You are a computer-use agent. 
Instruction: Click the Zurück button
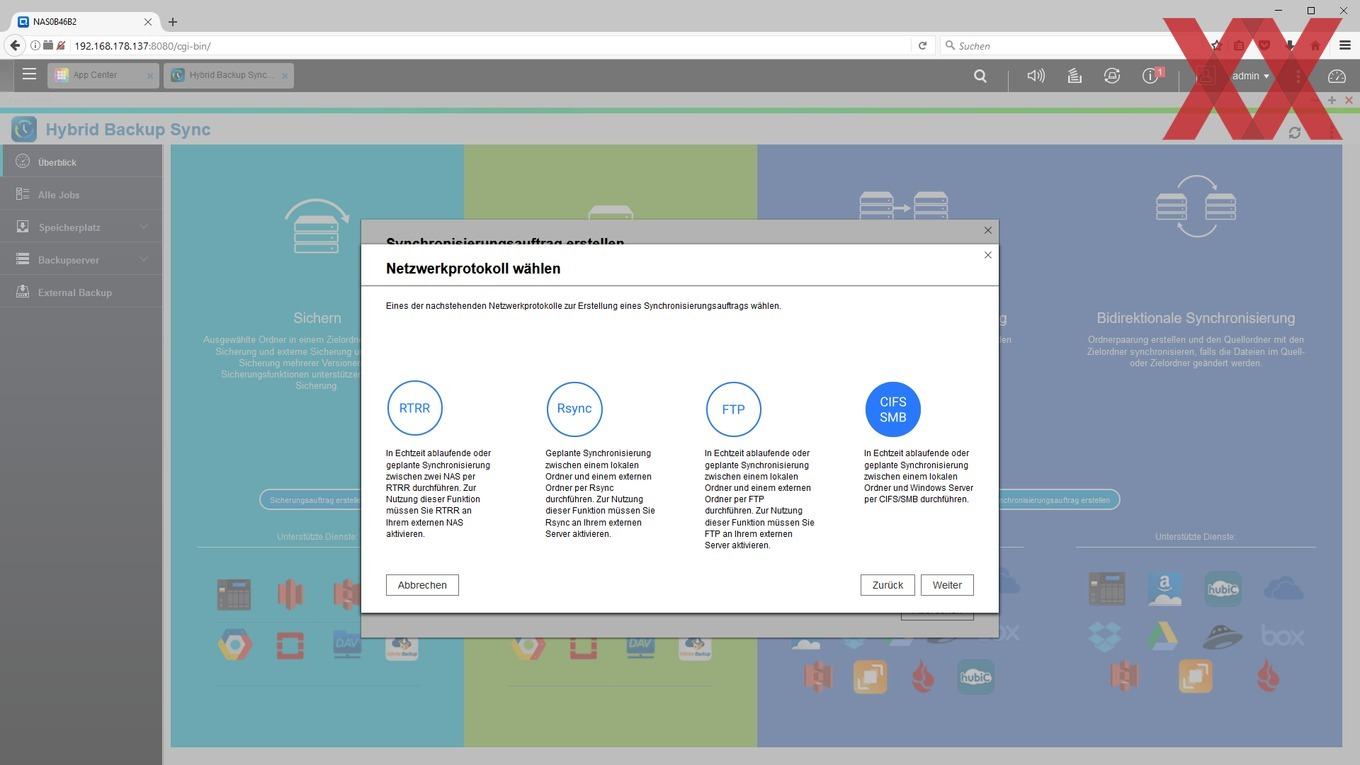click(887, 585)
